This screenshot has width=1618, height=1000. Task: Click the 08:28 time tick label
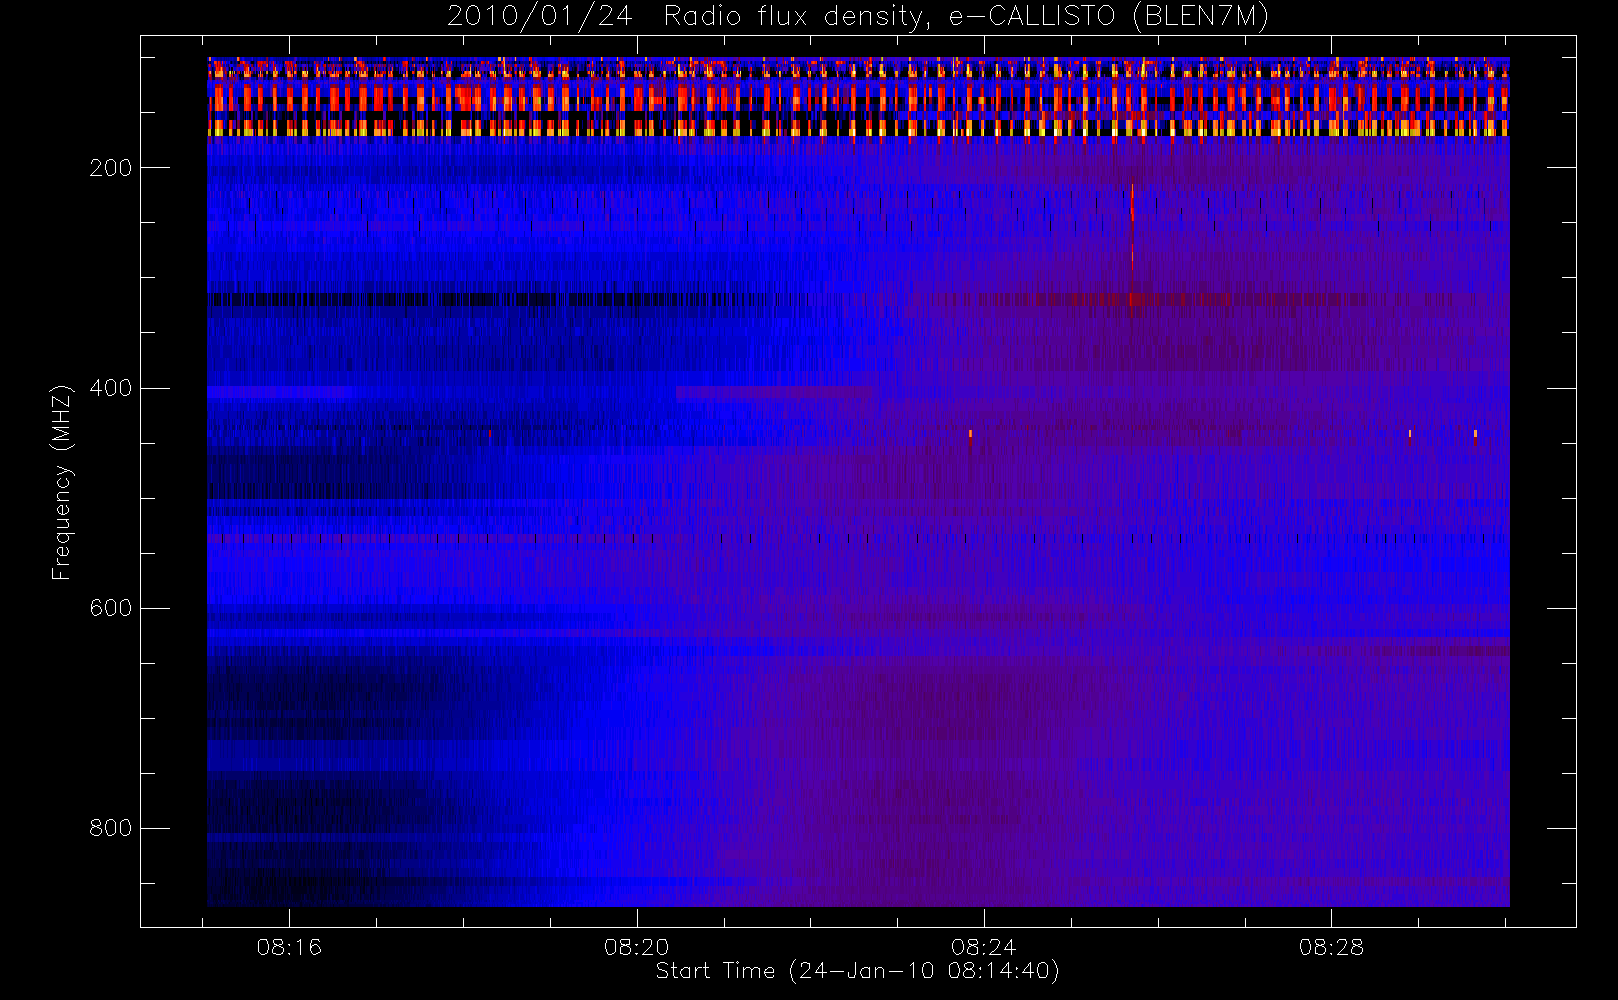(x=1332, y=947)
